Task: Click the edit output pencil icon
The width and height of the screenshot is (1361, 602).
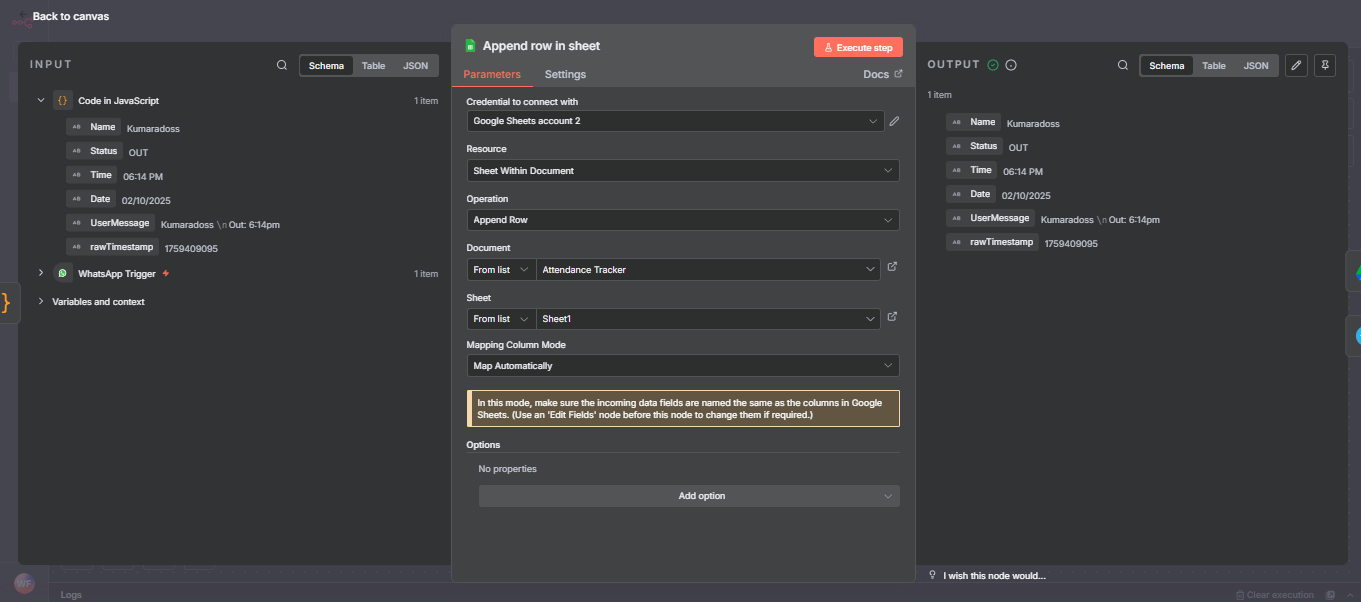Action: click(x=1296, y=64)
